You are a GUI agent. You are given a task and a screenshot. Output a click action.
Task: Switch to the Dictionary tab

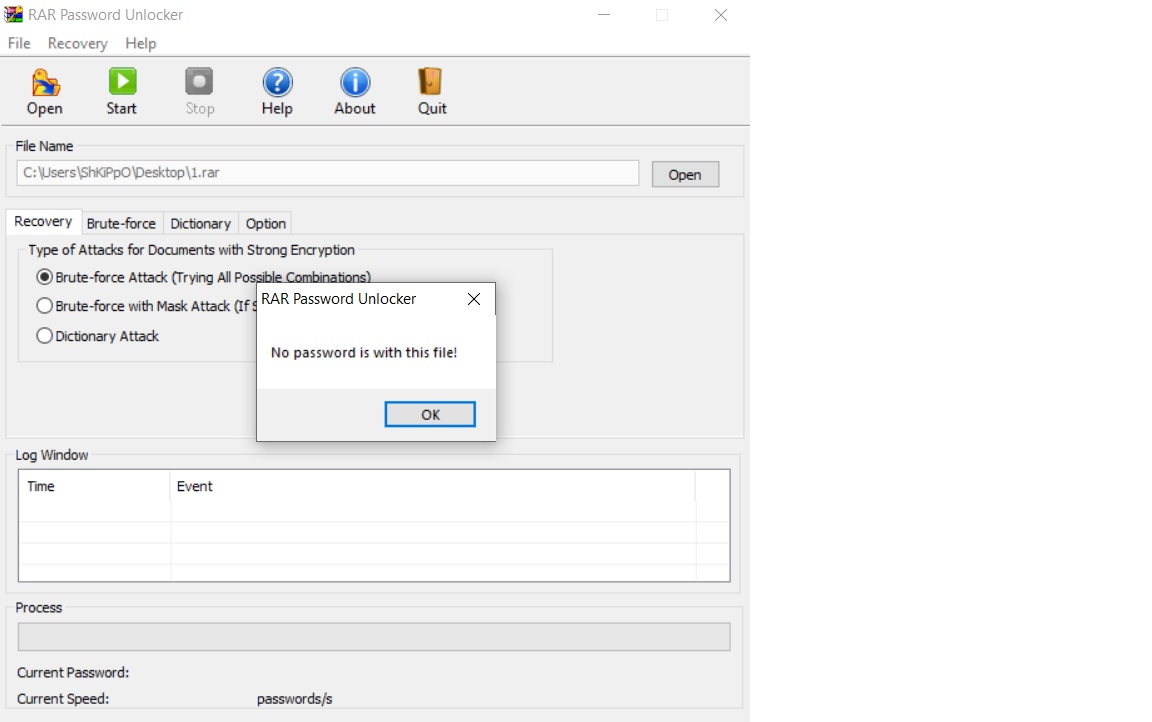(201, 223)
